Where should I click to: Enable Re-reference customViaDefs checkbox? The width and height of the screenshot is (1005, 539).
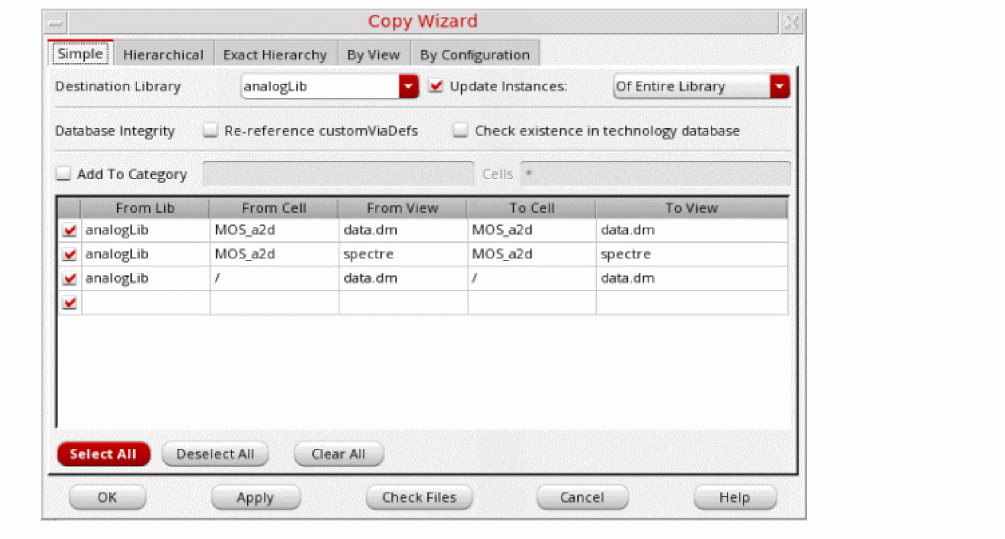coord(210,131)
